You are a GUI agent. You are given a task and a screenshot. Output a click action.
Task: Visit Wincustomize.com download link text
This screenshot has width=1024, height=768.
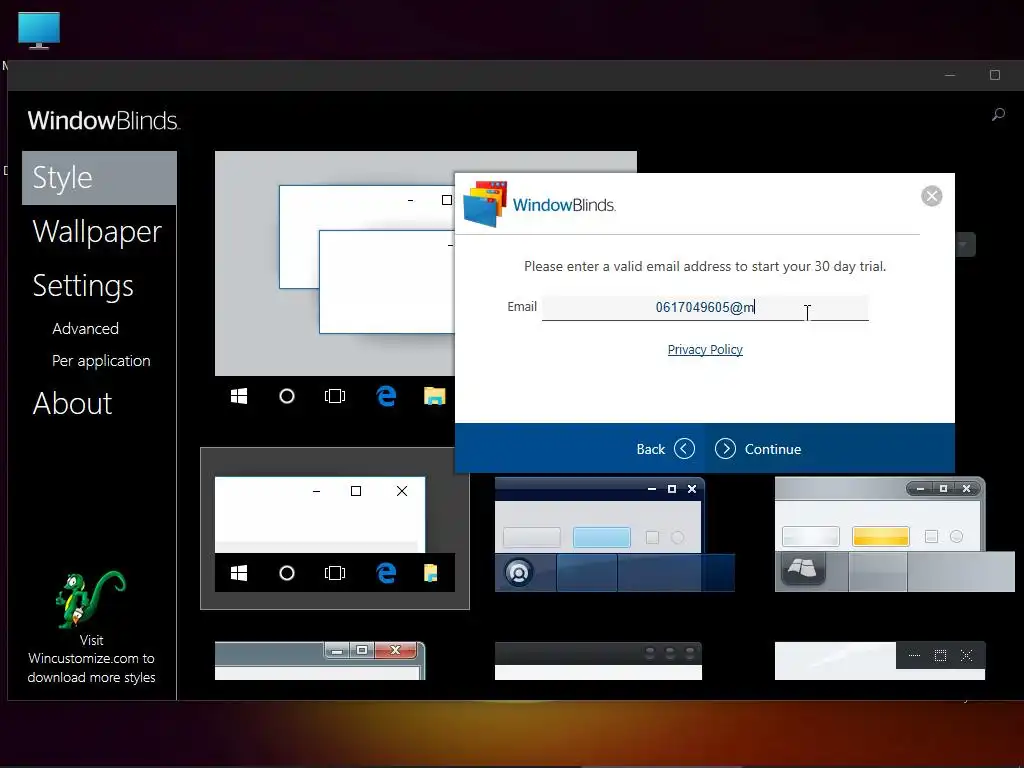[91, 658]
